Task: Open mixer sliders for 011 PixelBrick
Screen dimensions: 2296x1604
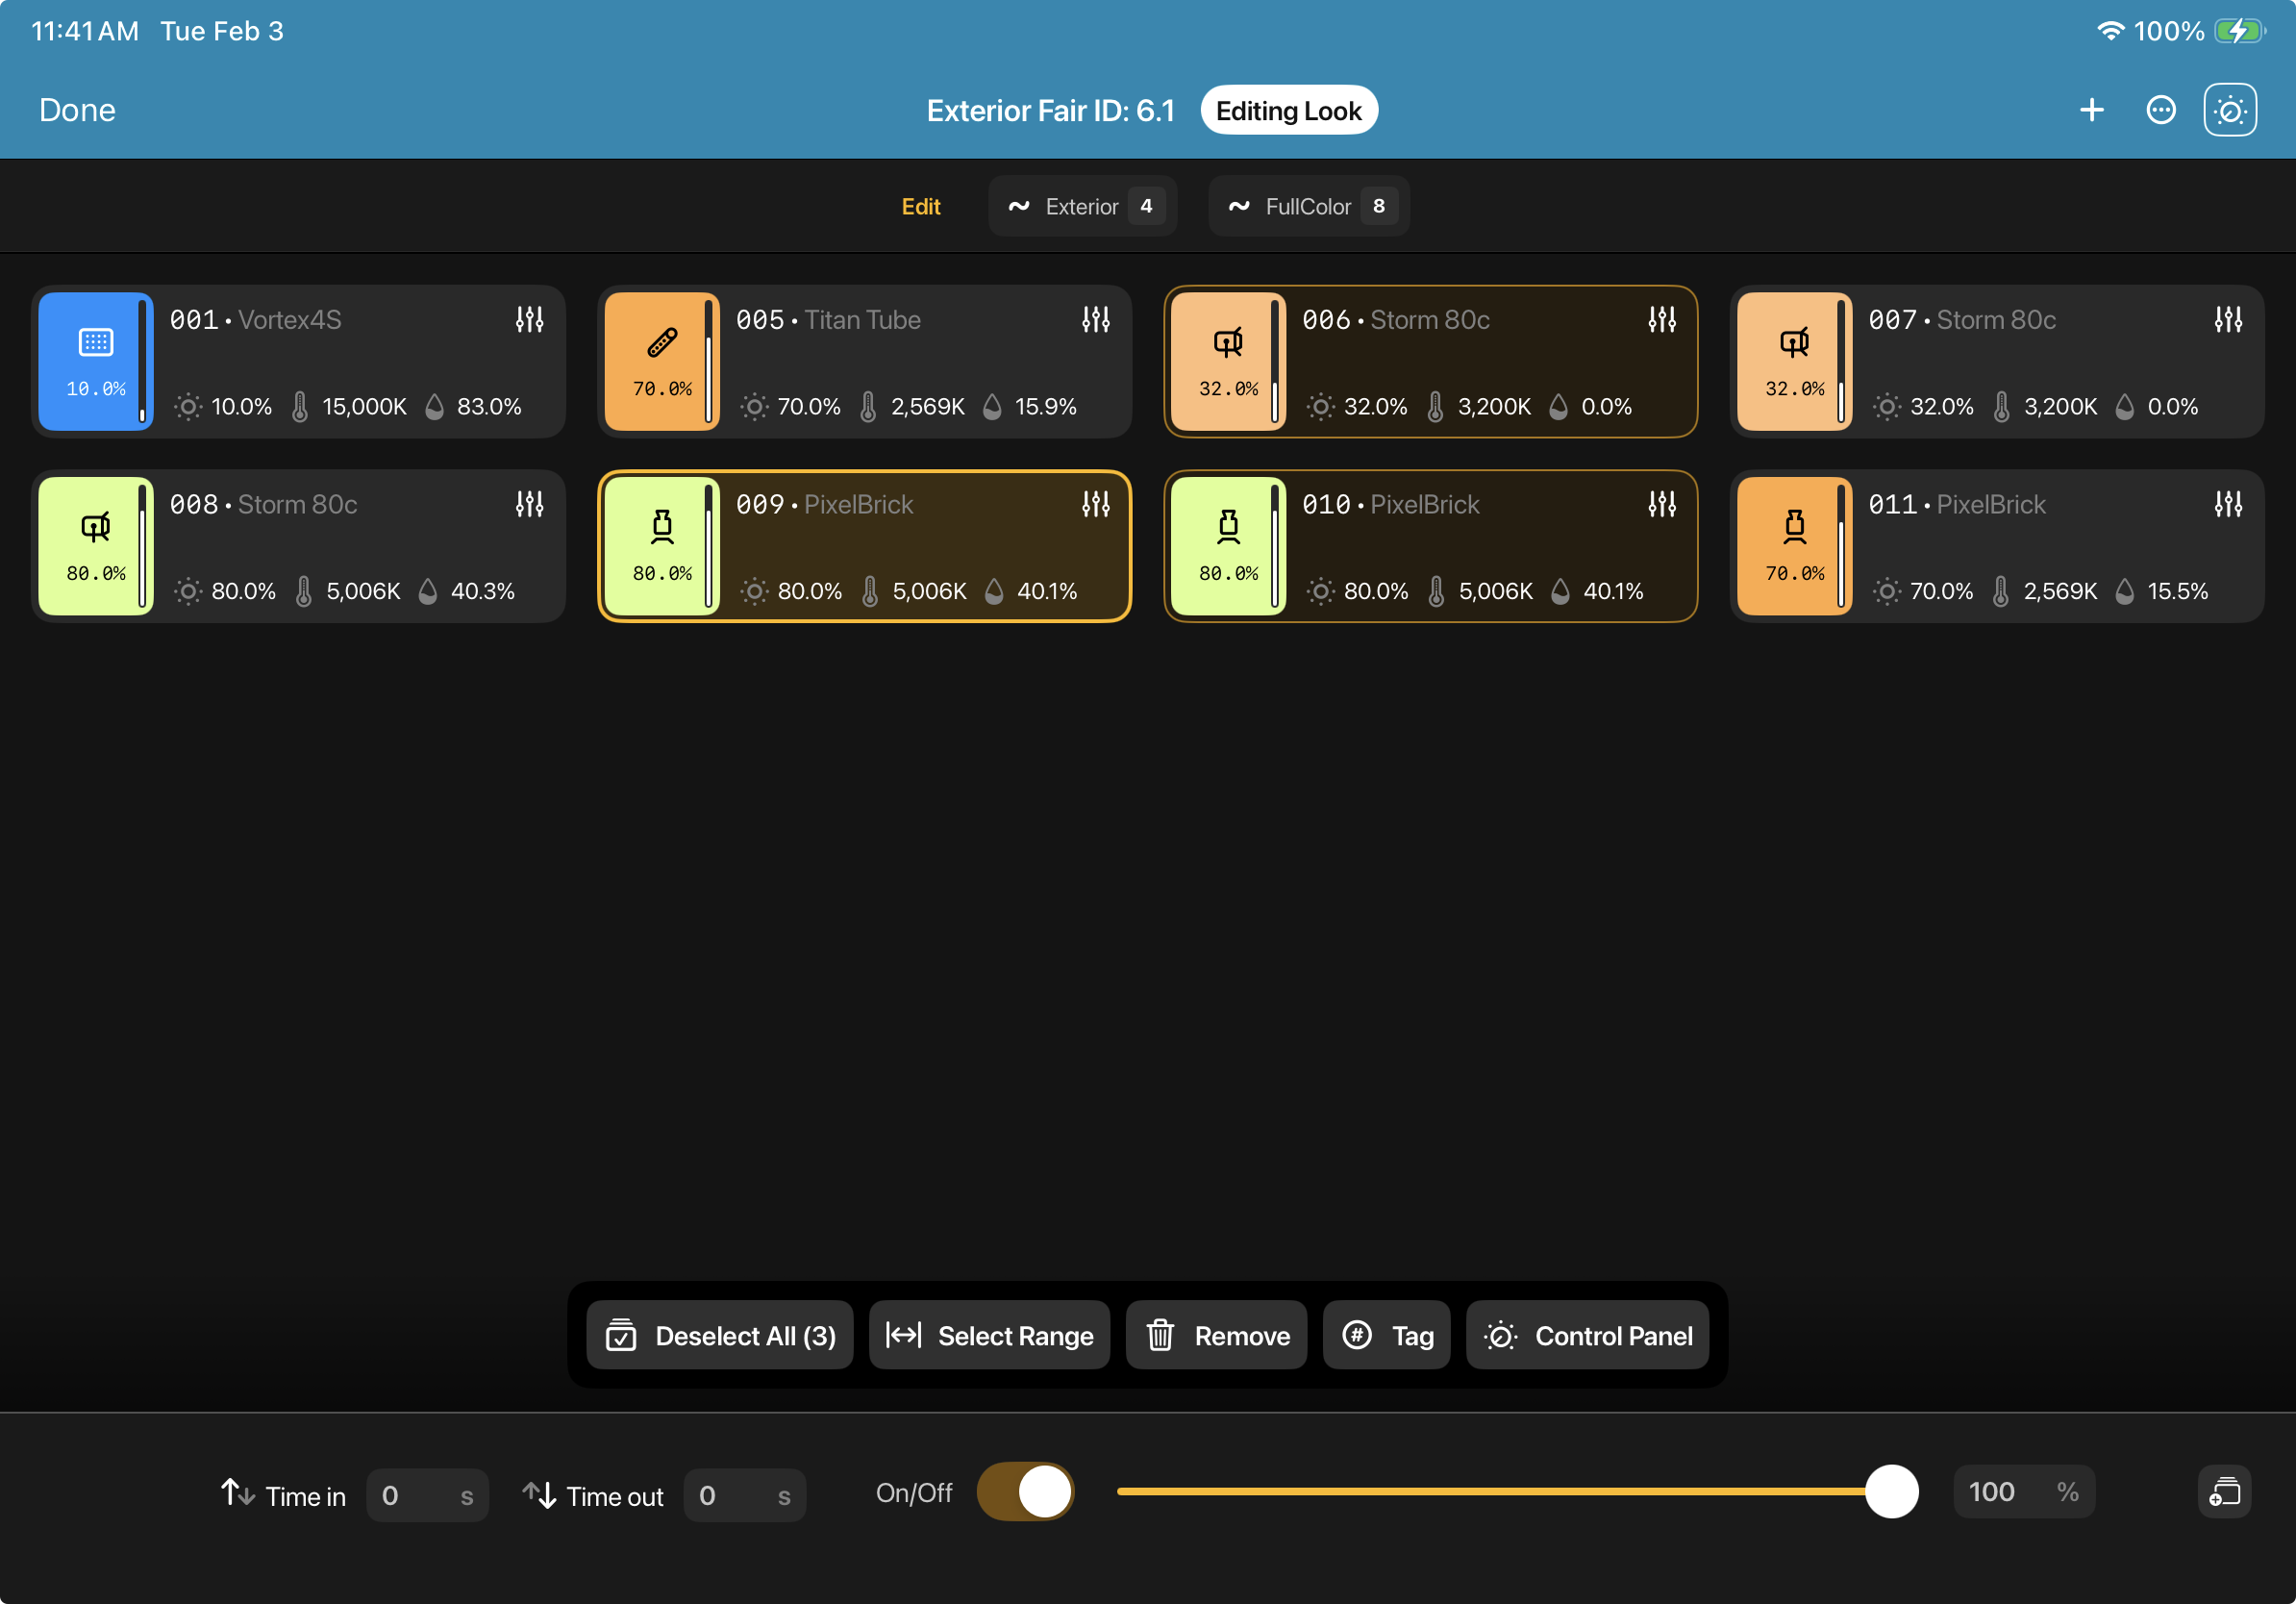Action: click(2227, 505)
